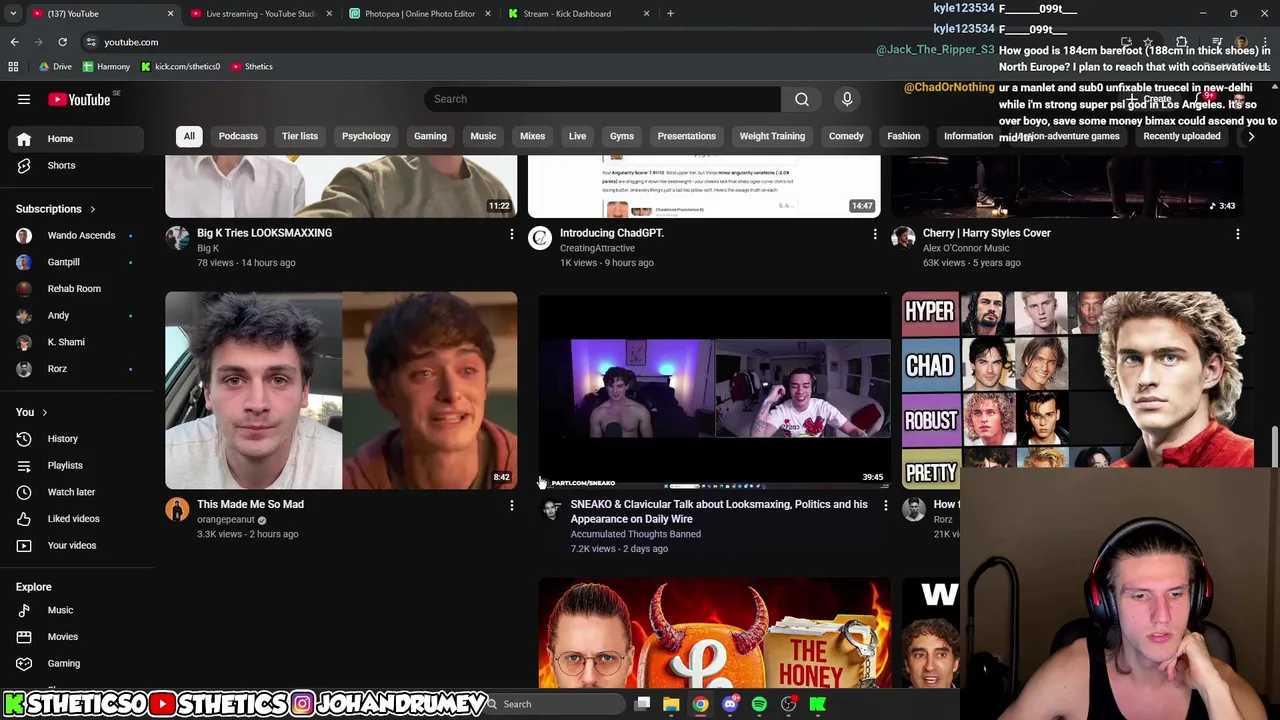
Task: Play the This Made Me So Mad thumbnail
Action: point(341,391)
